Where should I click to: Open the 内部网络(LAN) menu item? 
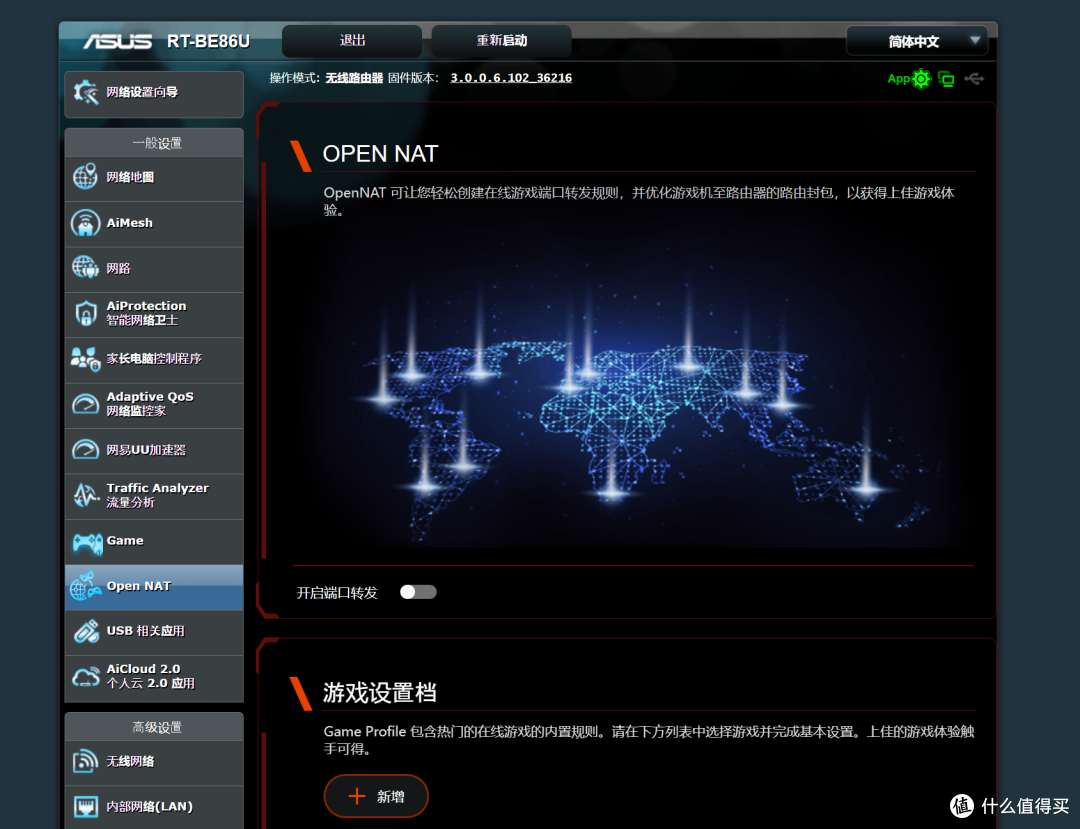click(154, 807)
